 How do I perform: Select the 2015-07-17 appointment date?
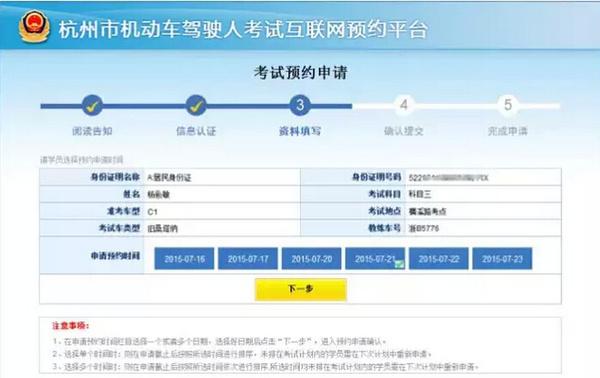tap(248, 259)
